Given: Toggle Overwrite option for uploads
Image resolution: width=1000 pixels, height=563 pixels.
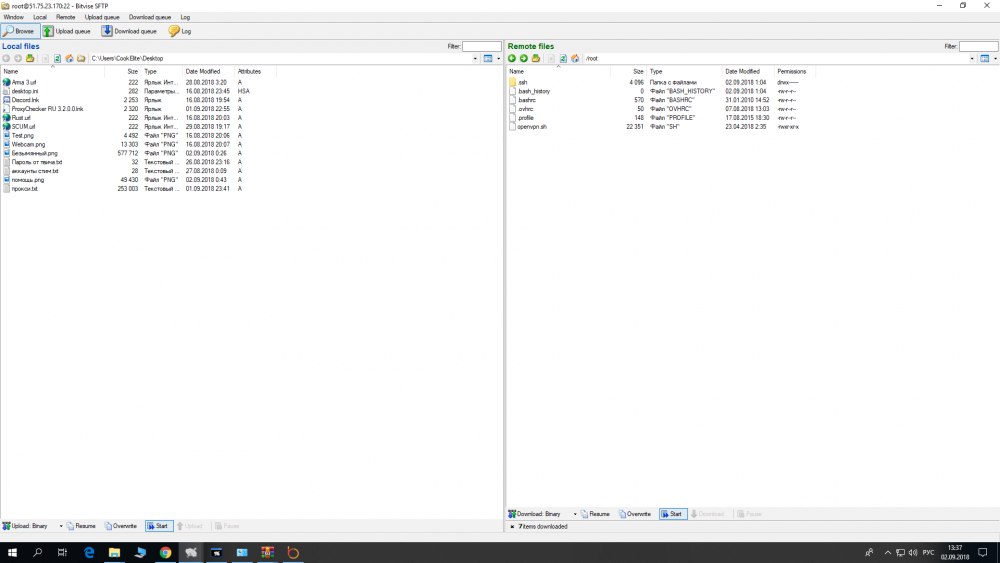Looking at the screenshot, I should coord(120,526).
